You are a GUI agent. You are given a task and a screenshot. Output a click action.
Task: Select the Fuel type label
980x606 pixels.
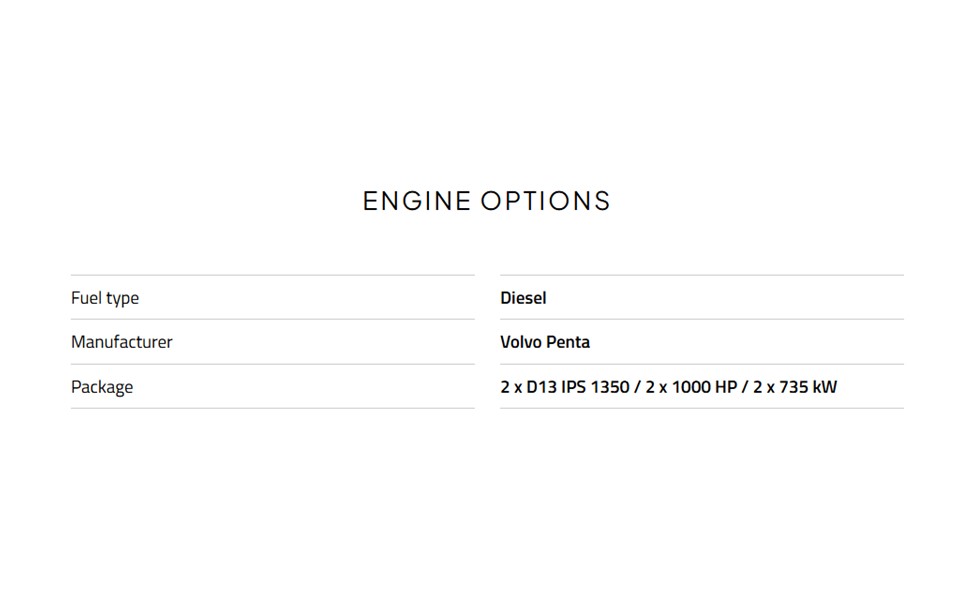click(105, 298)
